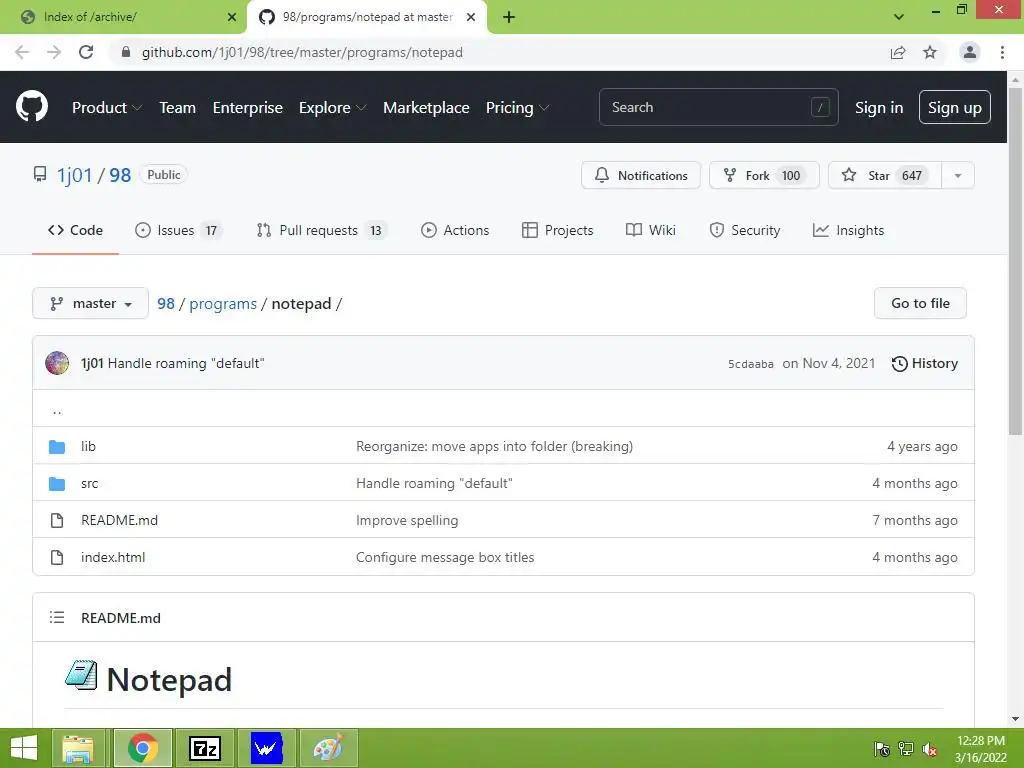Click the GitHub octocat logo
The width and height of the screenshot is (1024, 768).
click(x=32, y=106)
